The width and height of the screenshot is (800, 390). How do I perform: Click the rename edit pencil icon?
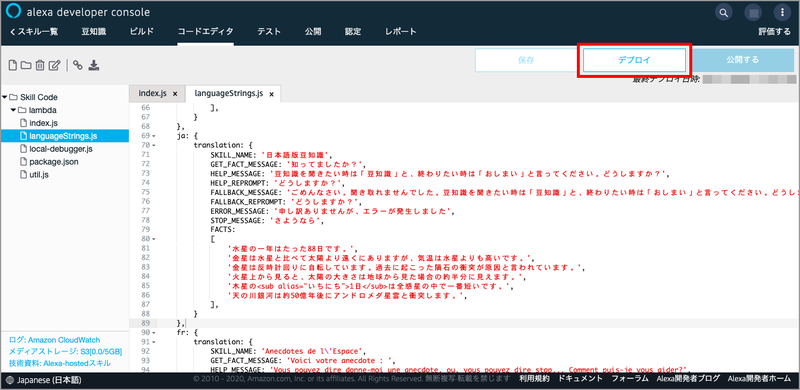coord(55,65)
